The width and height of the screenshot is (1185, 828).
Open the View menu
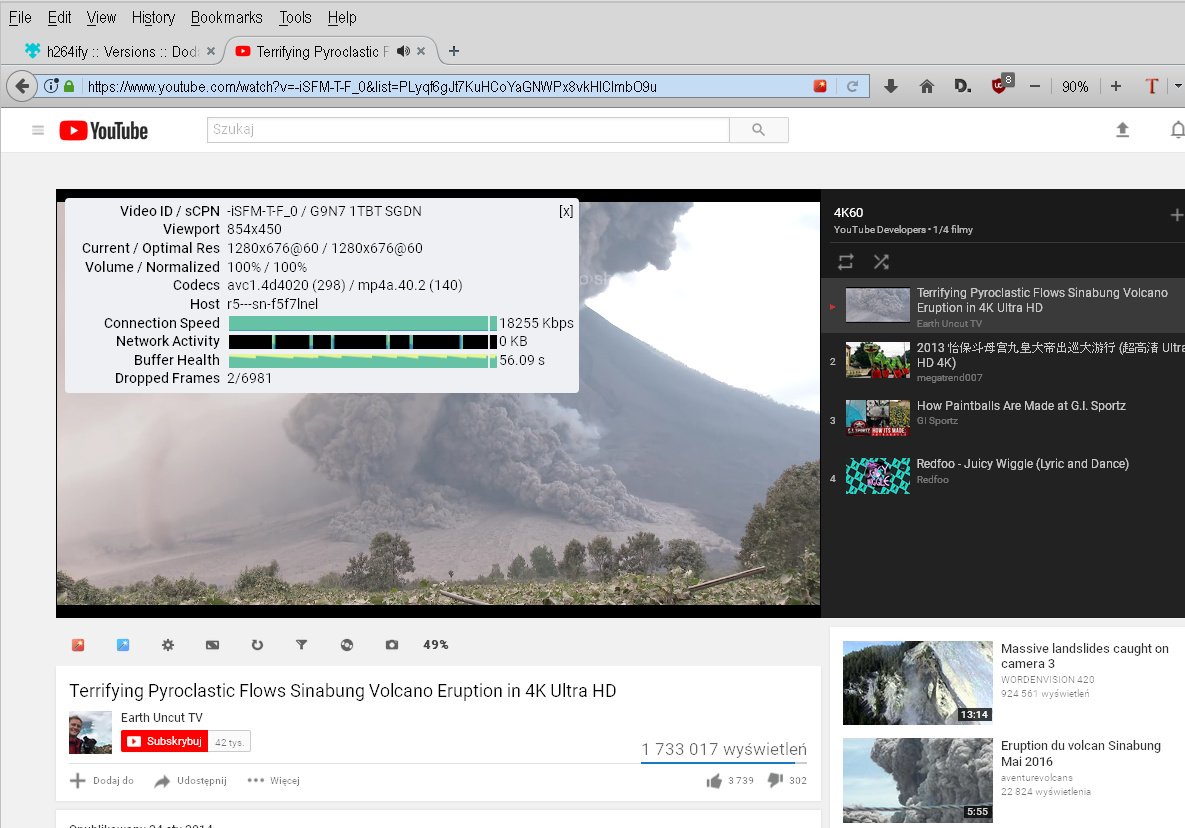(101, 17)
